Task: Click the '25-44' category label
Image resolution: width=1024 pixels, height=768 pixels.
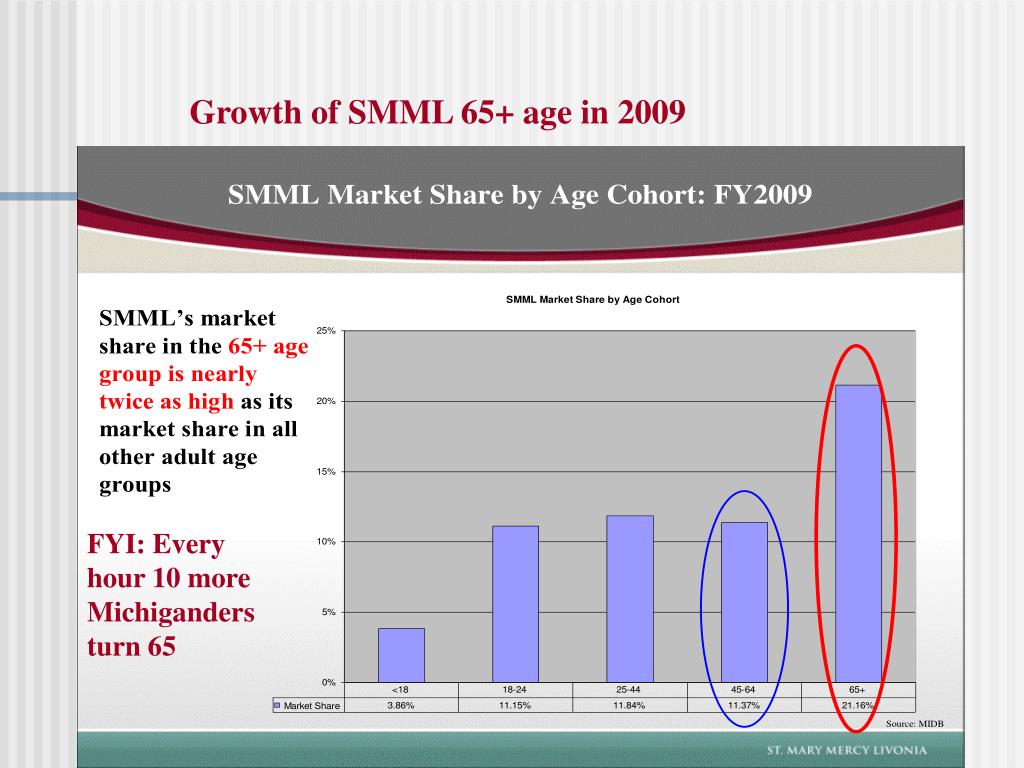Action: (x=628, y=690)
